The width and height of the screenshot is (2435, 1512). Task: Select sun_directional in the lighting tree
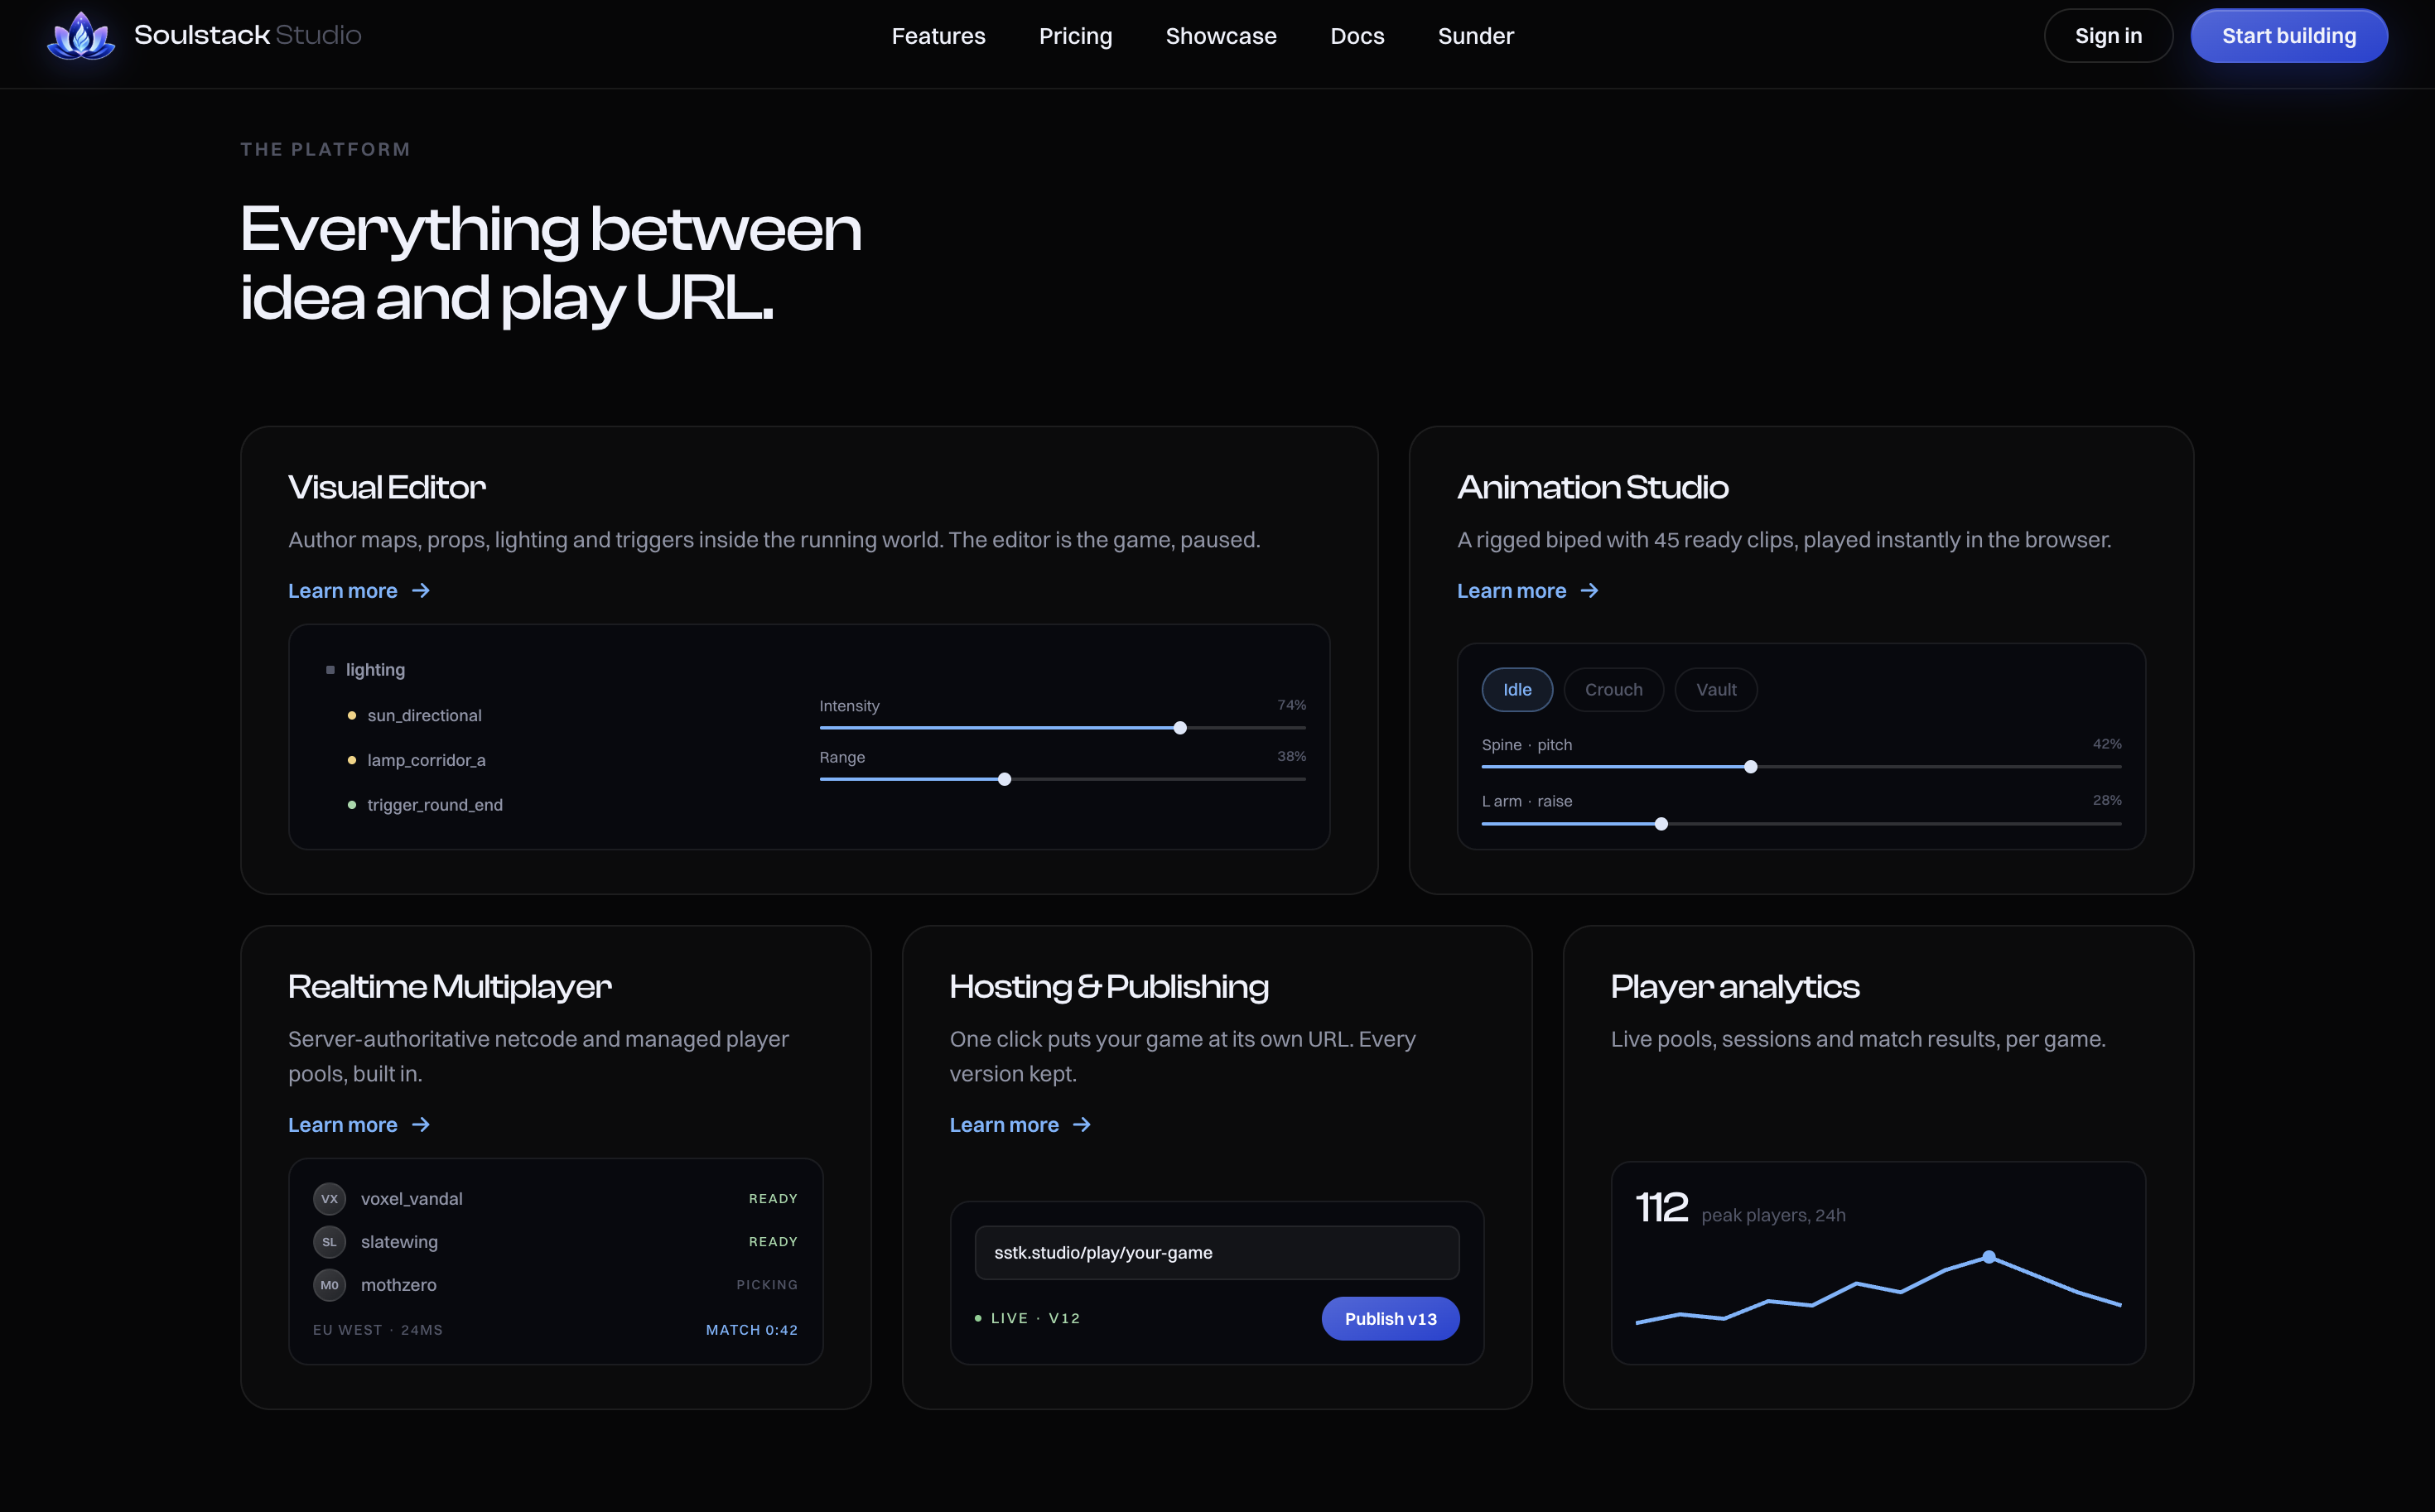[x=414, y=715]
